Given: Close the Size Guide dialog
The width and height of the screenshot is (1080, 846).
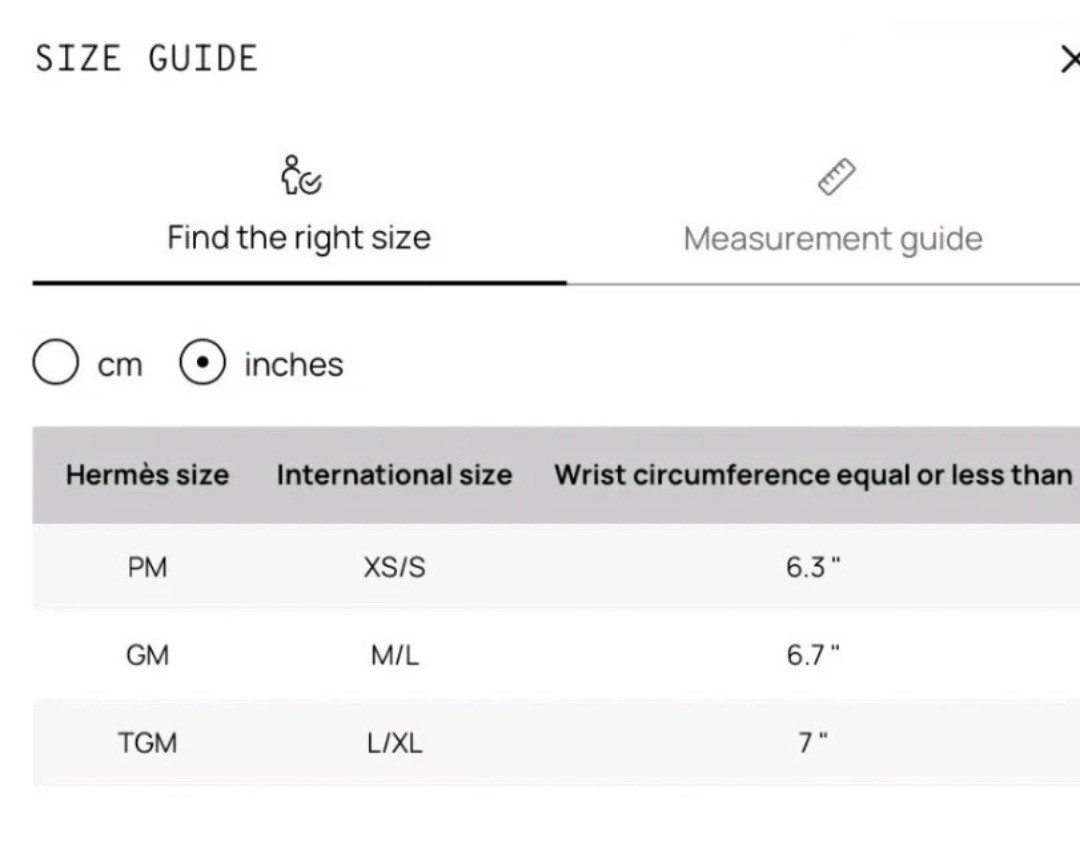Looking at the screenshot, I should 1070,59.
